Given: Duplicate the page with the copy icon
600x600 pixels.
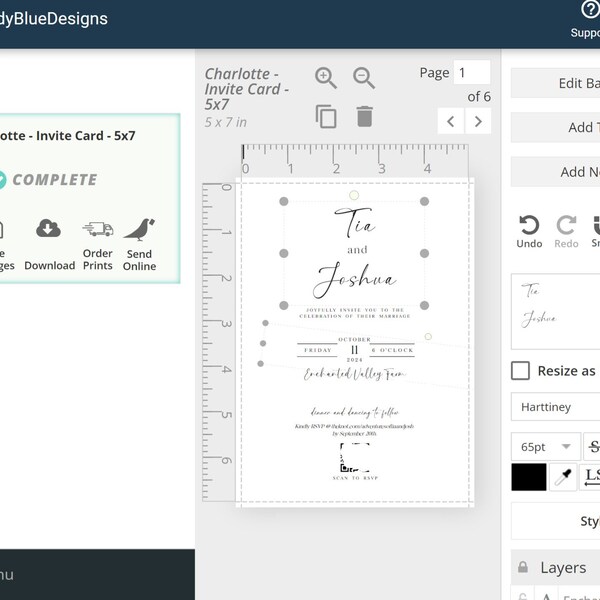Looking at the screenshot, I should tap(326, 116).
